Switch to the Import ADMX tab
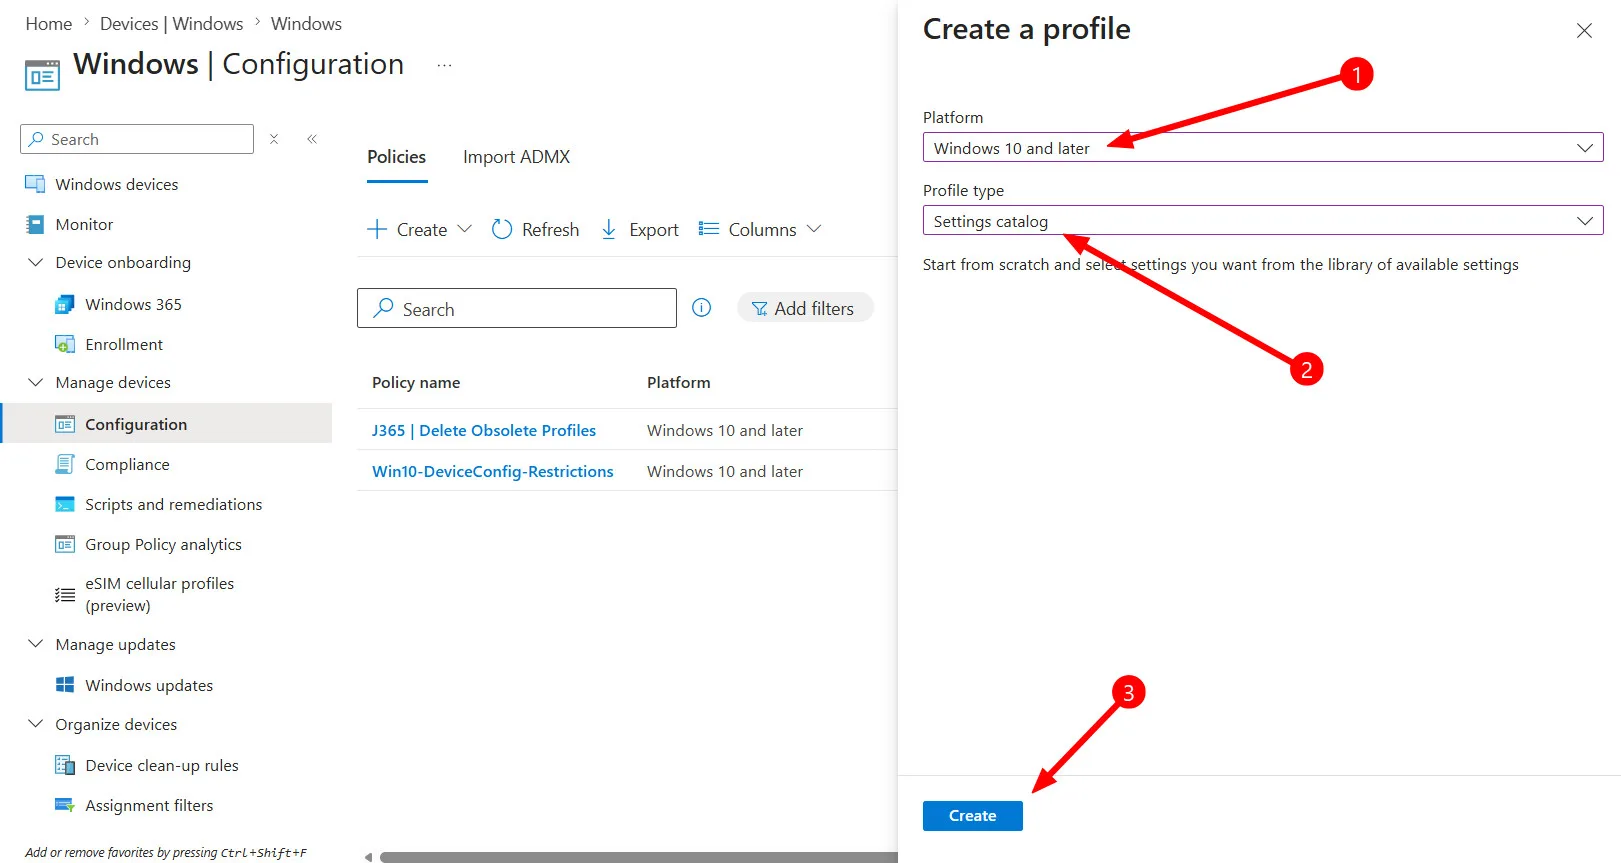Viewport: 1621px width, 863px height. click(517, 157)
